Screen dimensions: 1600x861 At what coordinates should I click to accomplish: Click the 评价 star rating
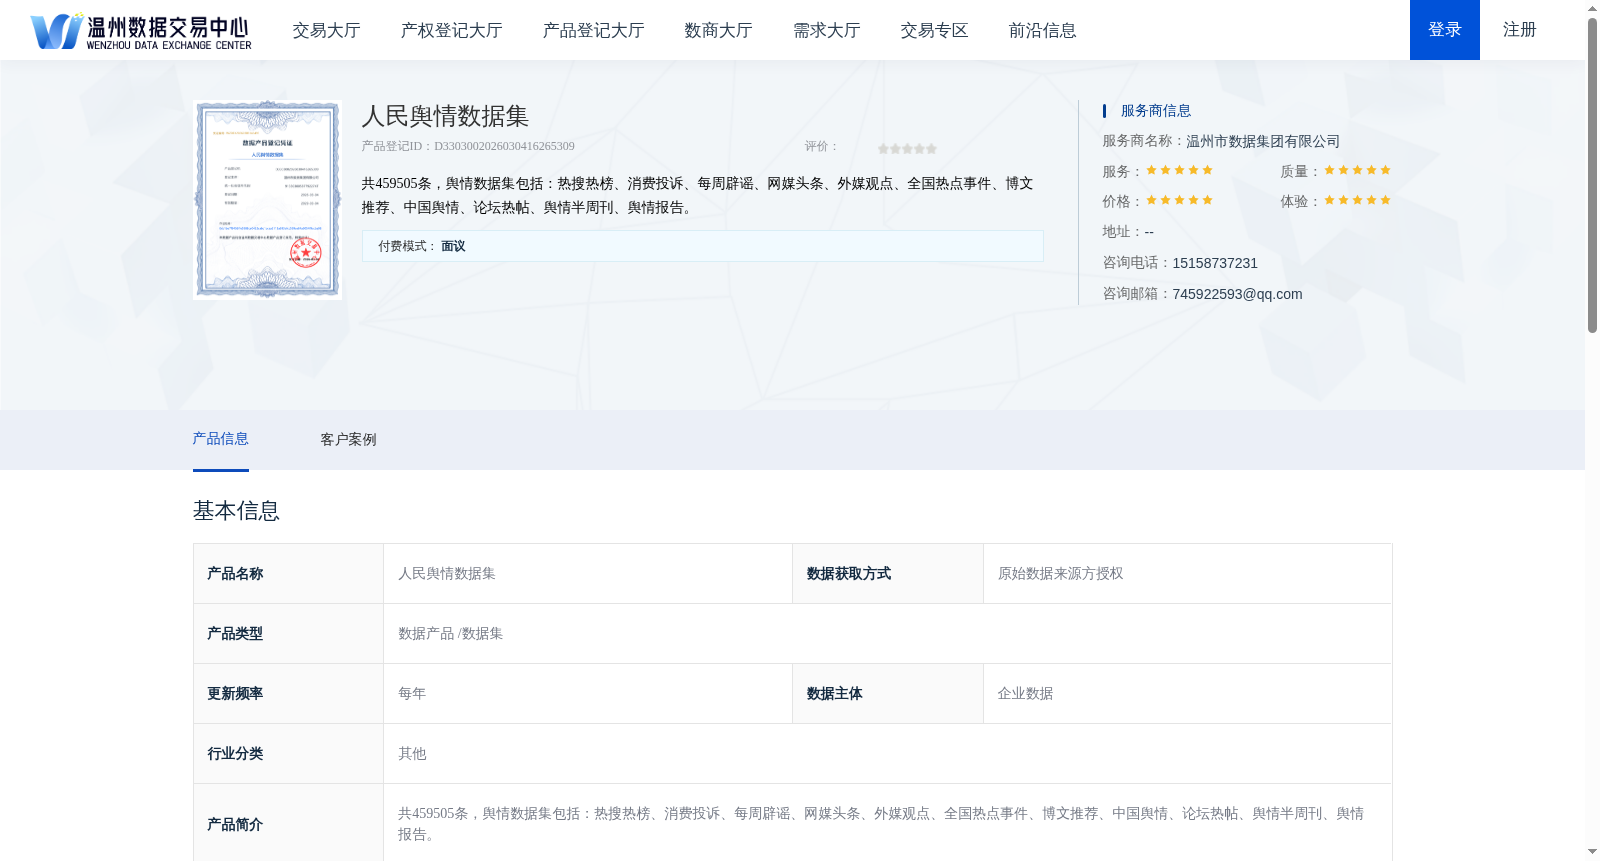907,148
